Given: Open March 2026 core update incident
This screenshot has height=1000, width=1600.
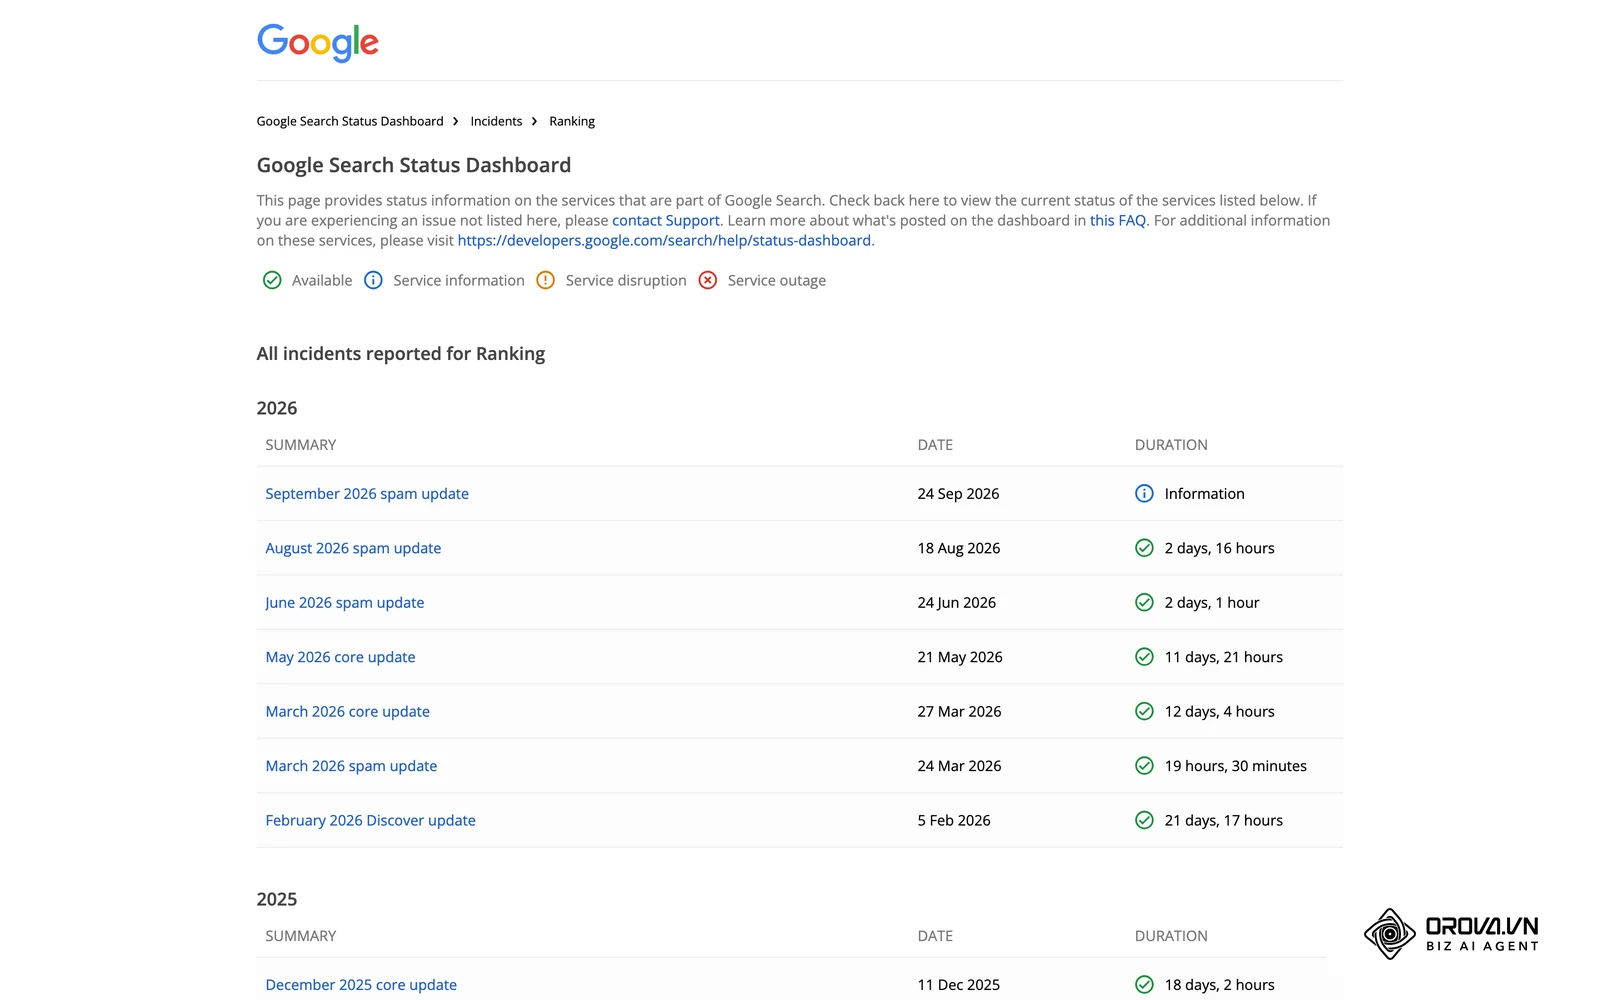Looking at the screenshot, I should 348,711.
